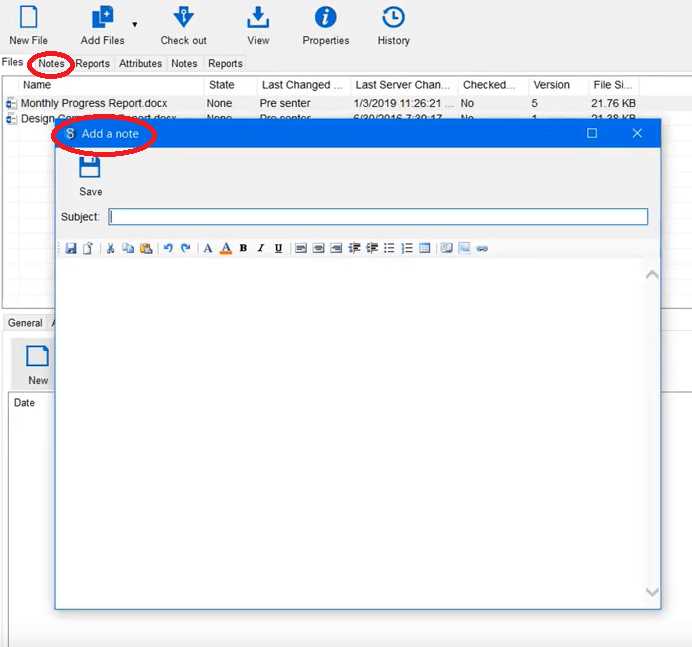Click the 21.76 KB file size cell
This screenshot has height=647, width=692.
click(613, 103)
